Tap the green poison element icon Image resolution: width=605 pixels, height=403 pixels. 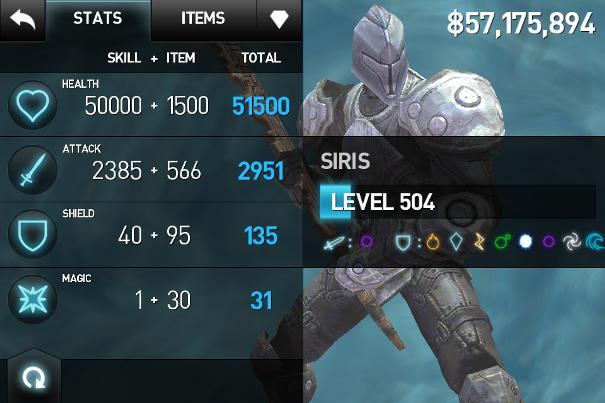click(x=502, y=242)
